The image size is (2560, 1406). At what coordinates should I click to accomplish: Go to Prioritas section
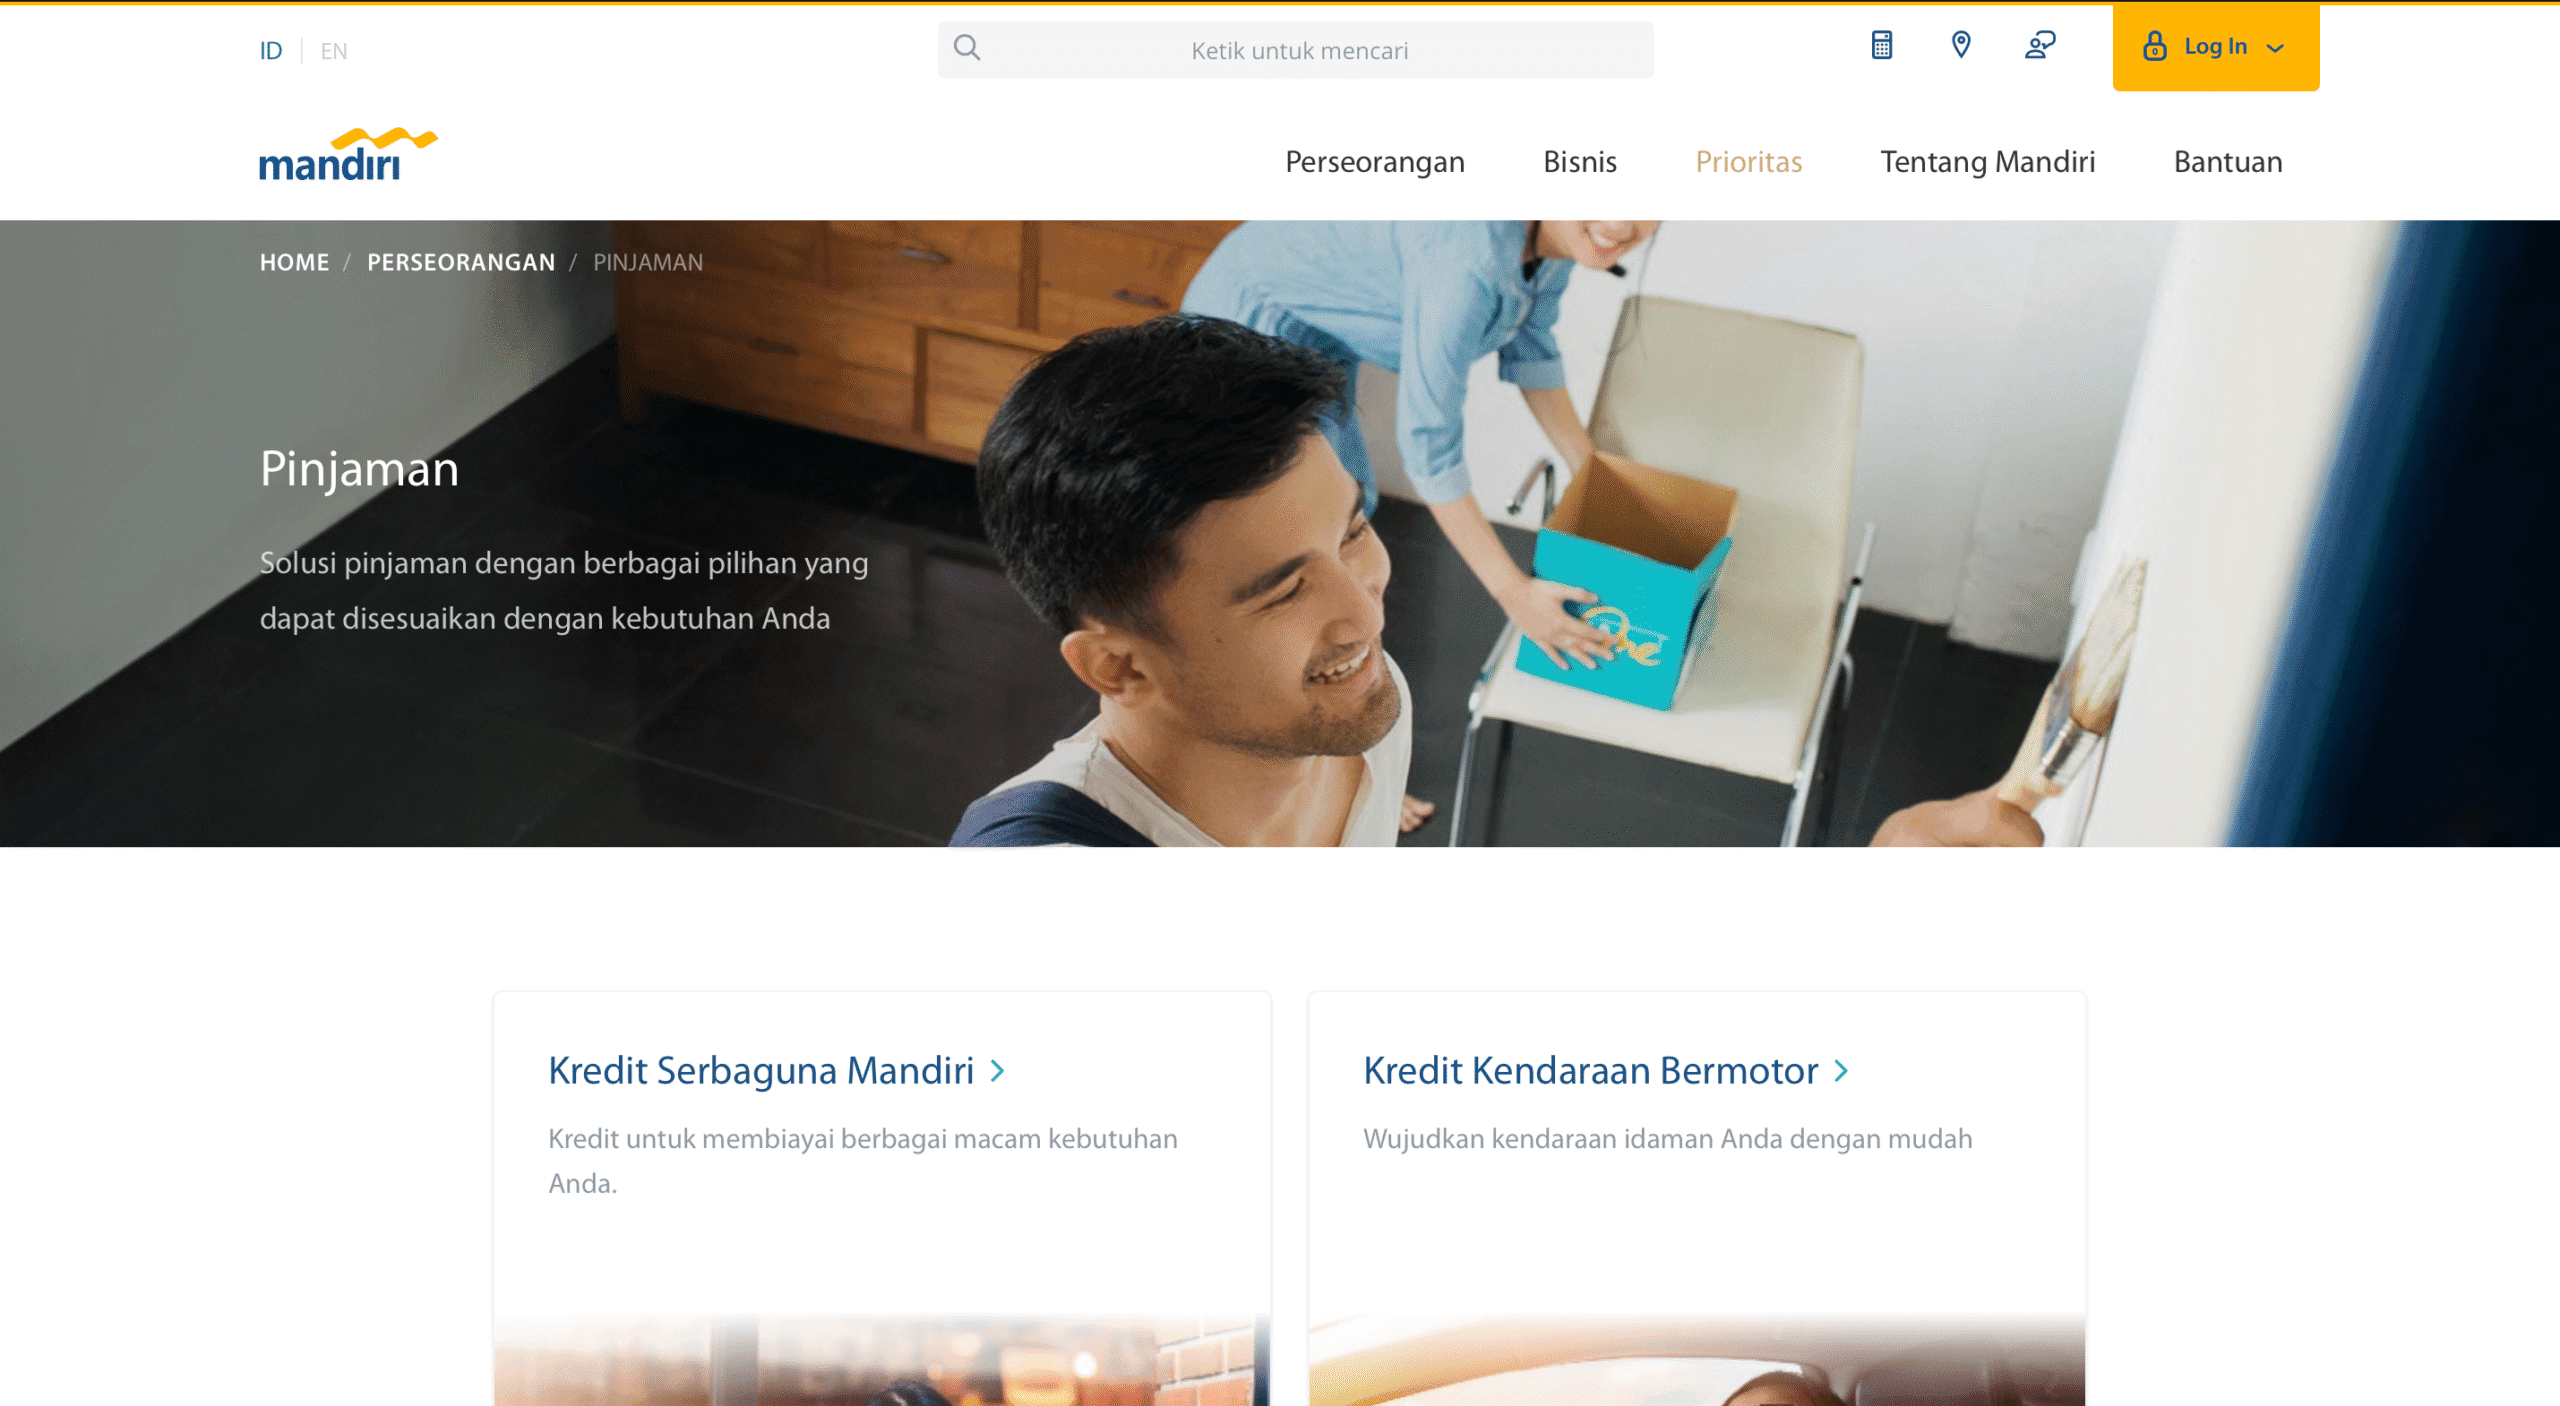click(x=1749, y=162)
